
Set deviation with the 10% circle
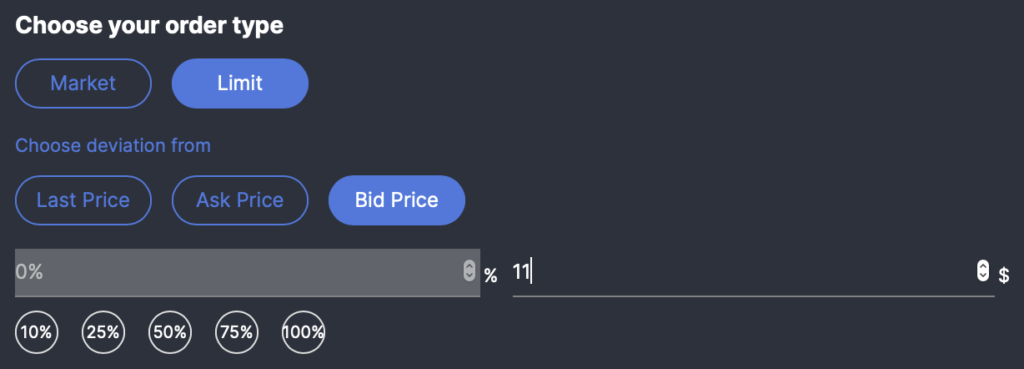[37, 332]
